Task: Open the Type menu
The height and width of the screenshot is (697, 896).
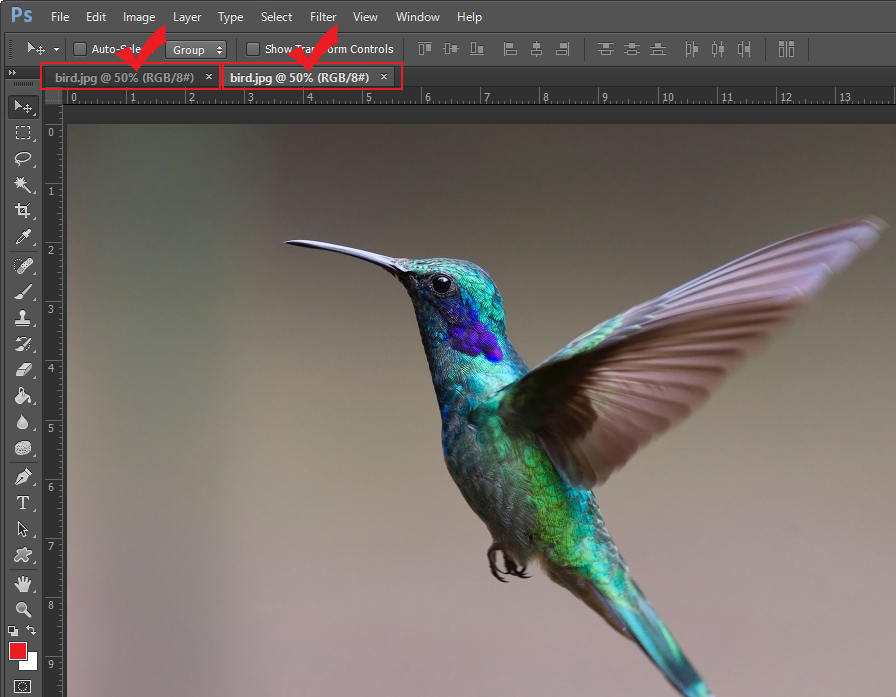Action: (x=230, y=17)
